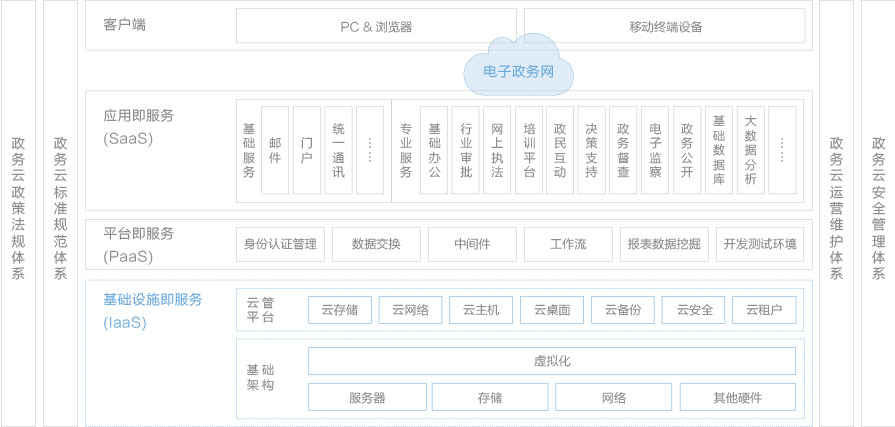This screenshot has width=895, height=427.
Task: Select the 云主机 box
Action: tap(481, 310)
